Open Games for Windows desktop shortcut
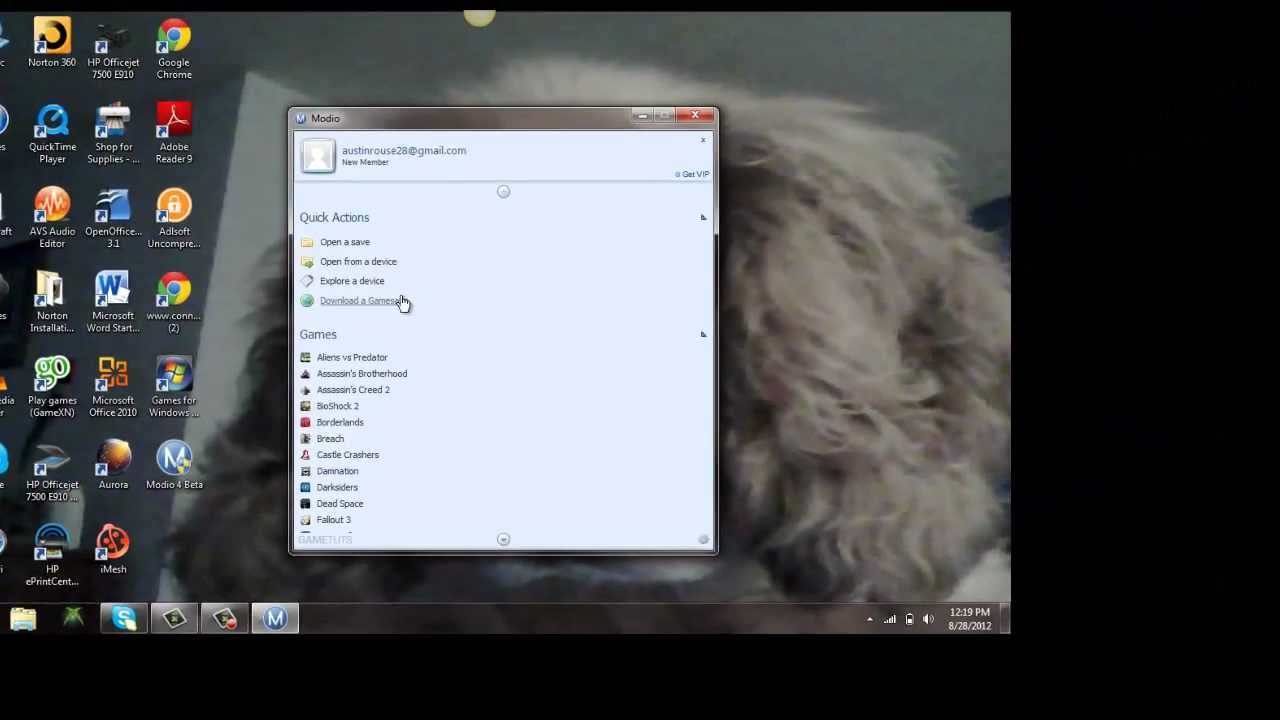 pos(174,387)
